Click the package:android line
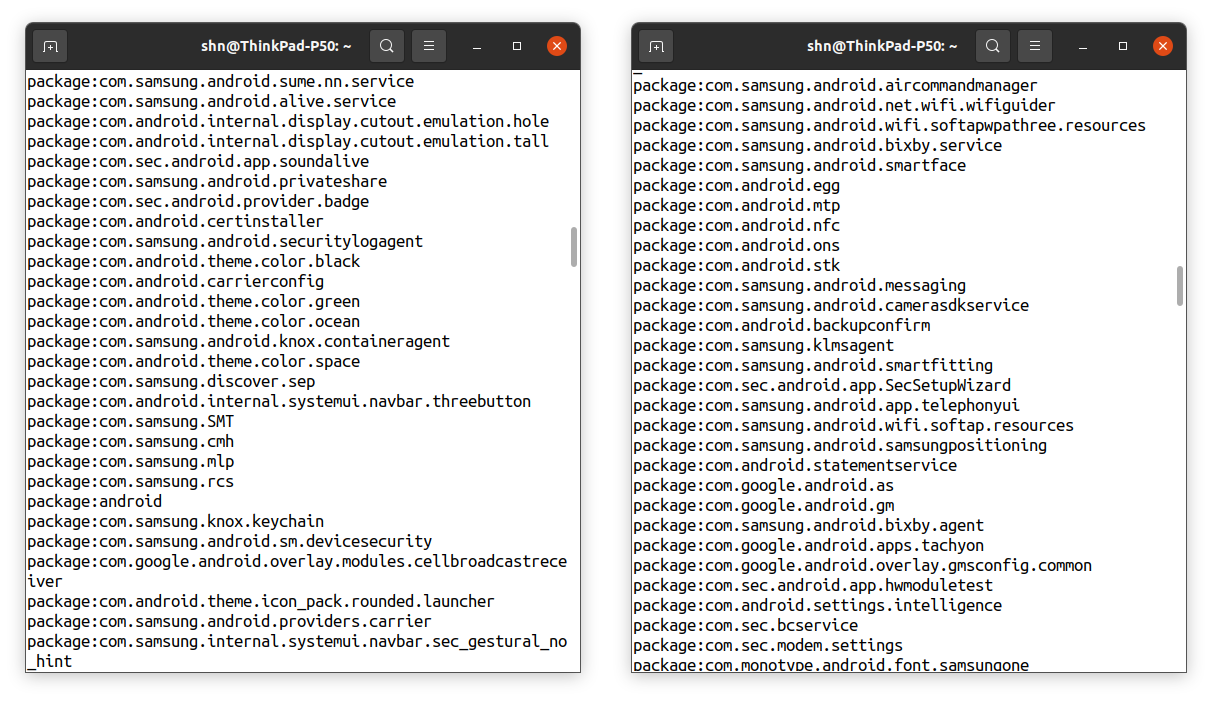Viewport: 1212px width, 701px height. (95, 501)
